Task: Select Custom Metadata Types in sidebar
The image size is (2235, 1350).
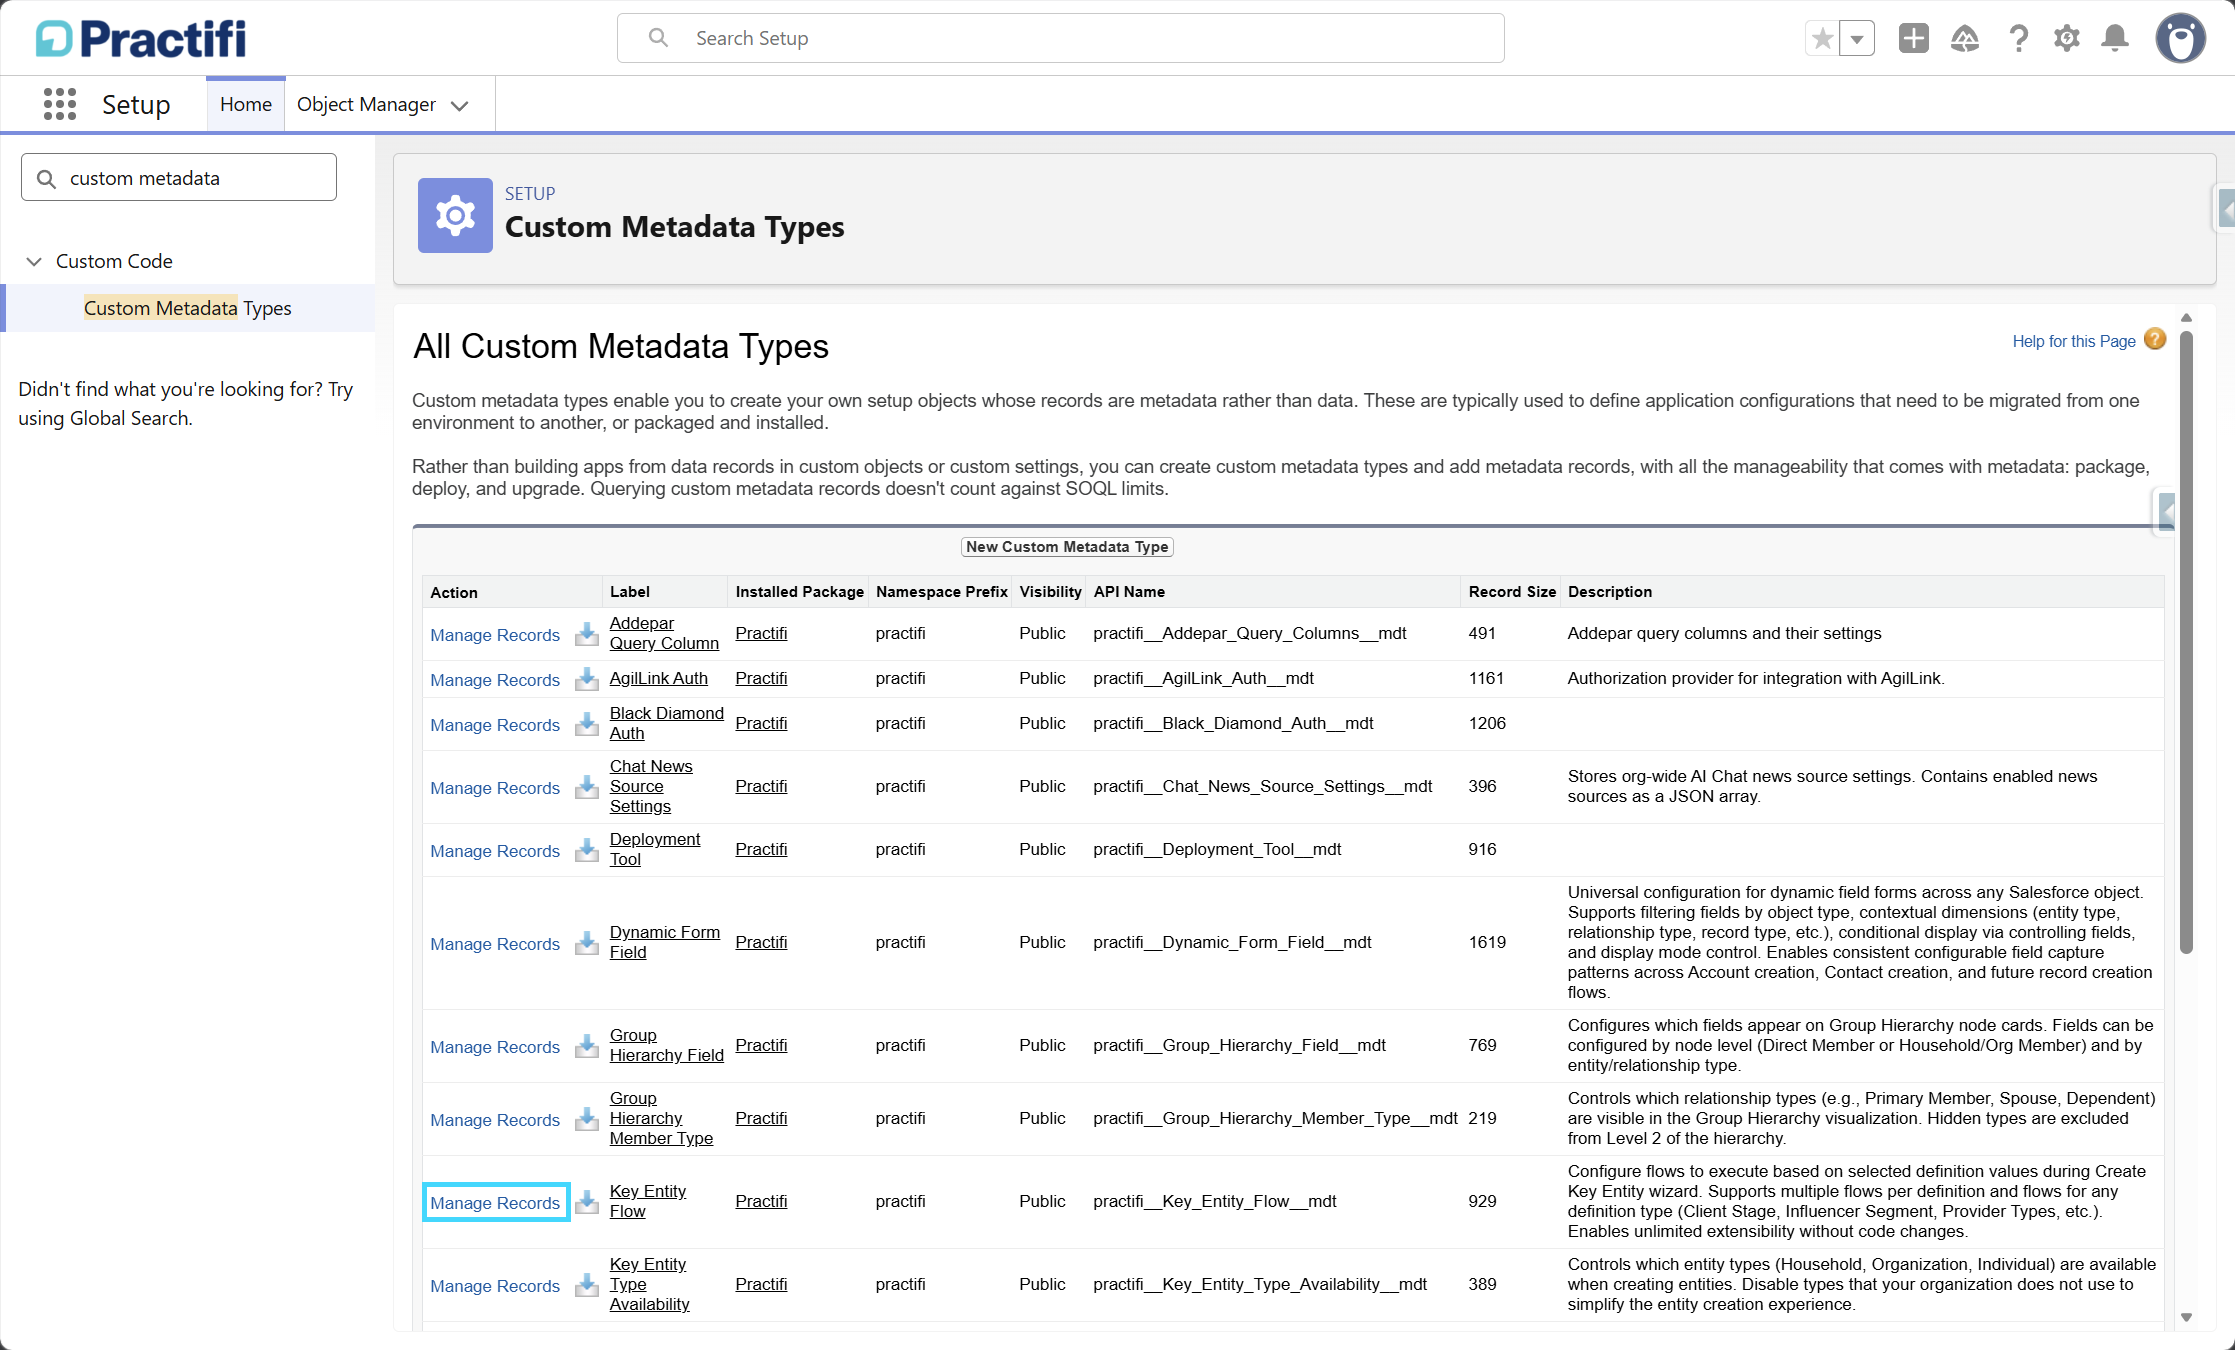Action: pos(188,308)
